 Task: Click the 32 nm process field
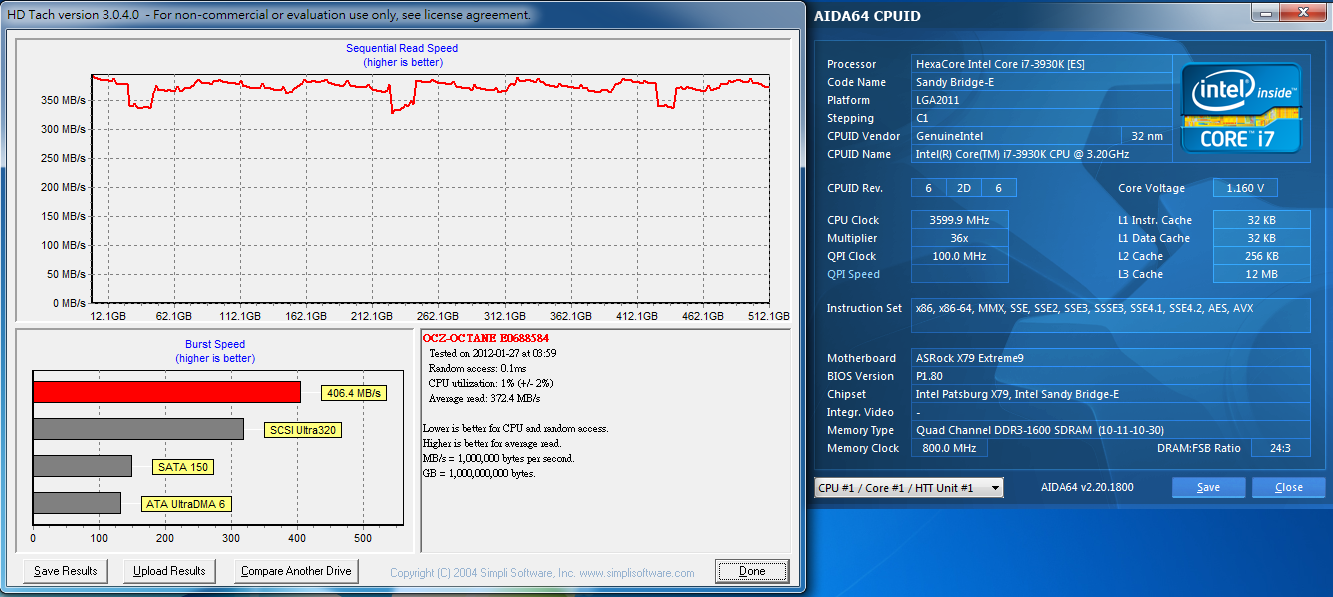pos(1146,136)
